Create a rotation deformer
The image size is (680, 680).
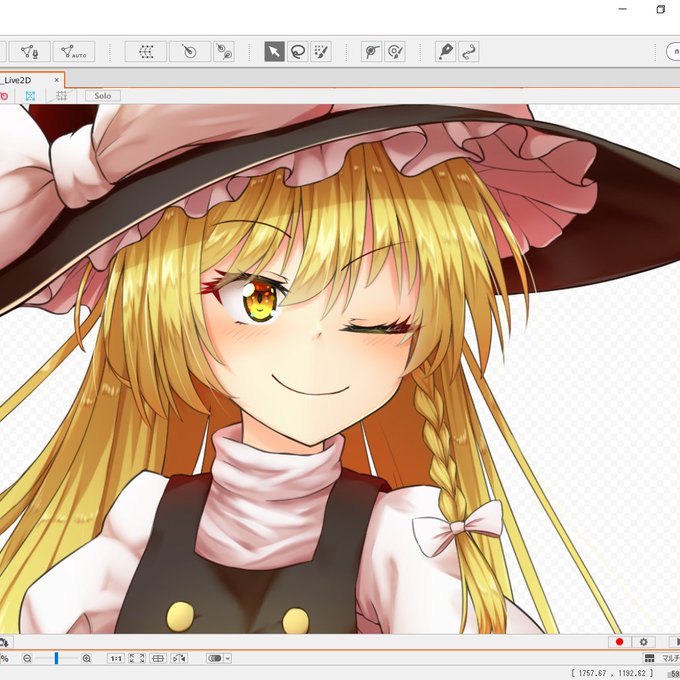[190, 52]
